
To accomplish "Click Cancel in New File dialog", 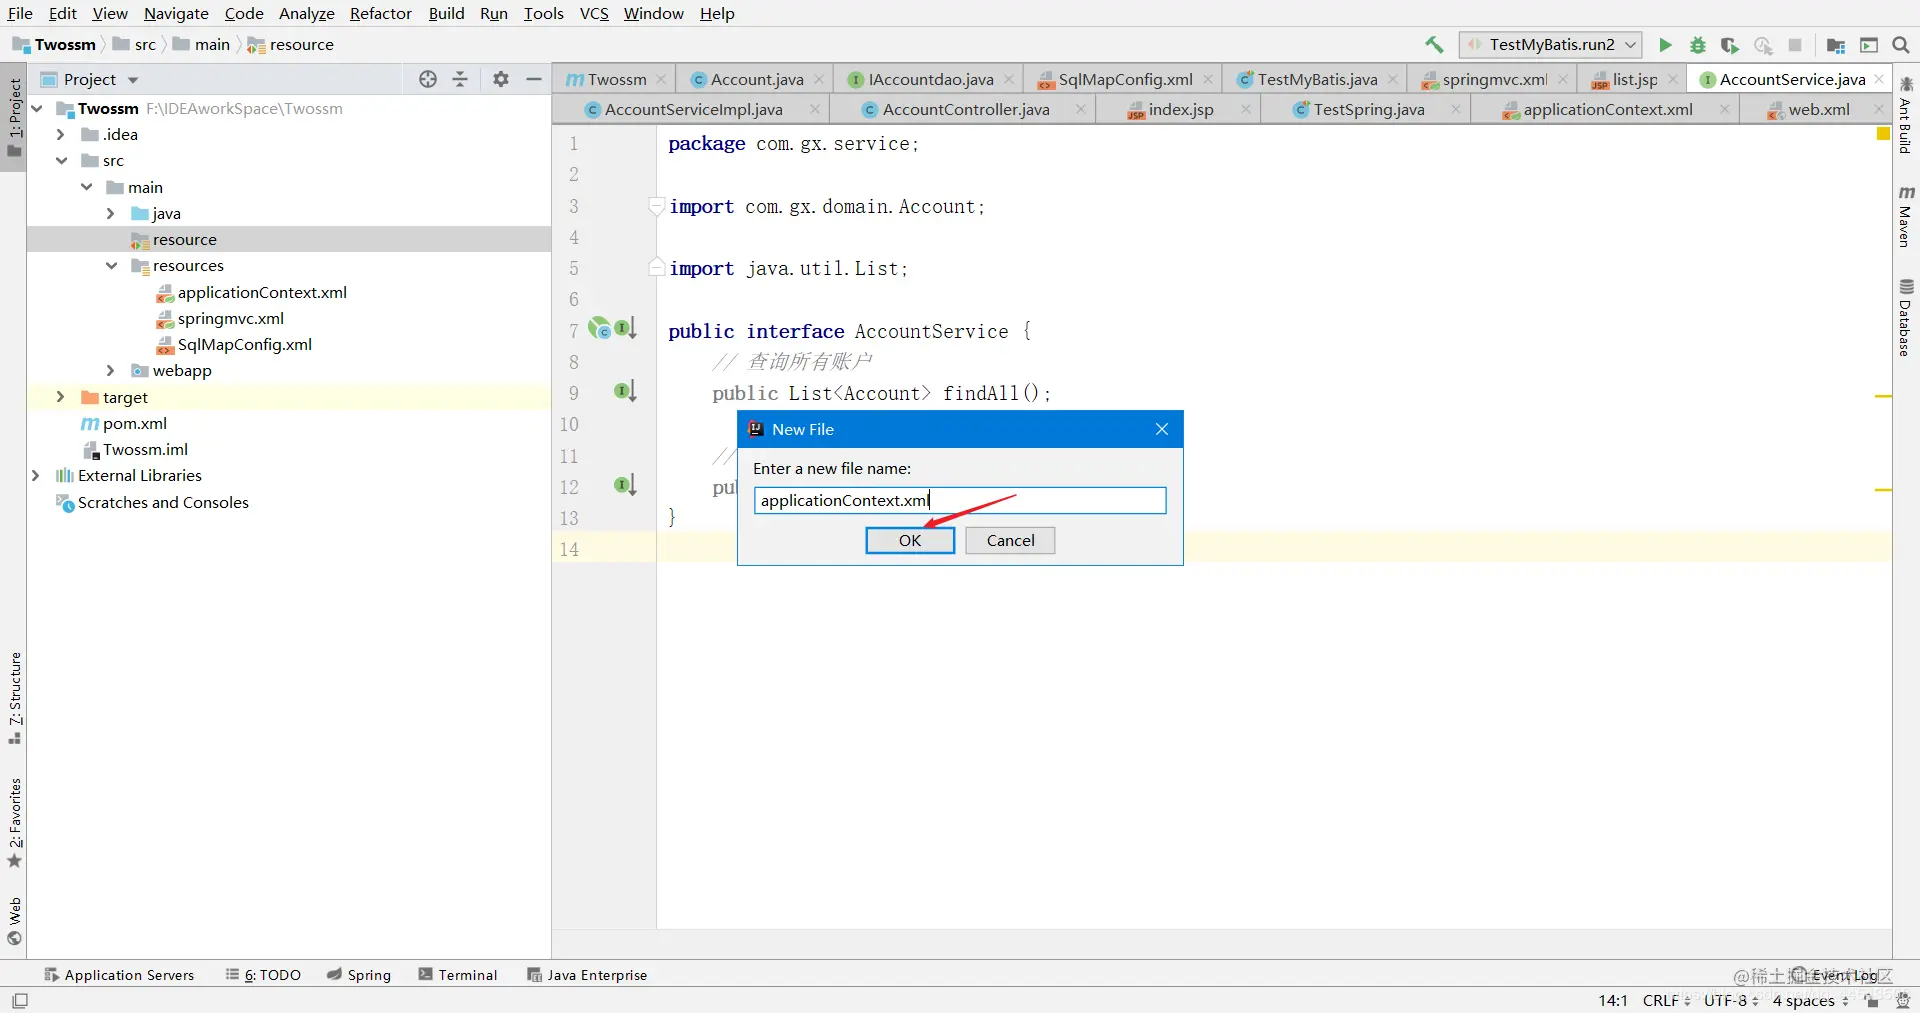I will (x=1010, y=540).
